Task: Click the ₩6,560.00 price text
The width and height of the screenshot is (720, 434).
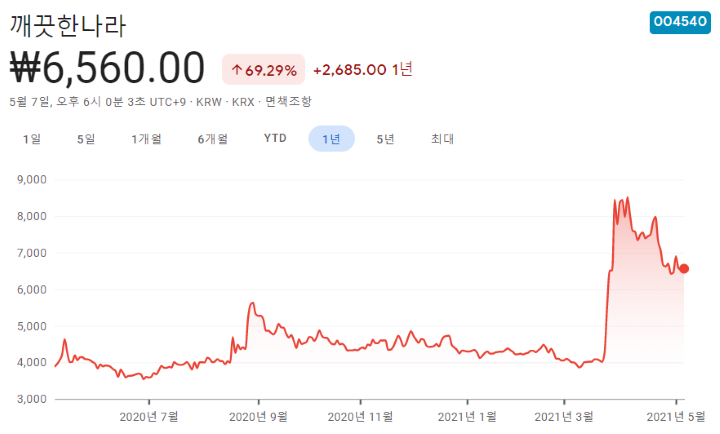Action: point(107,68)
